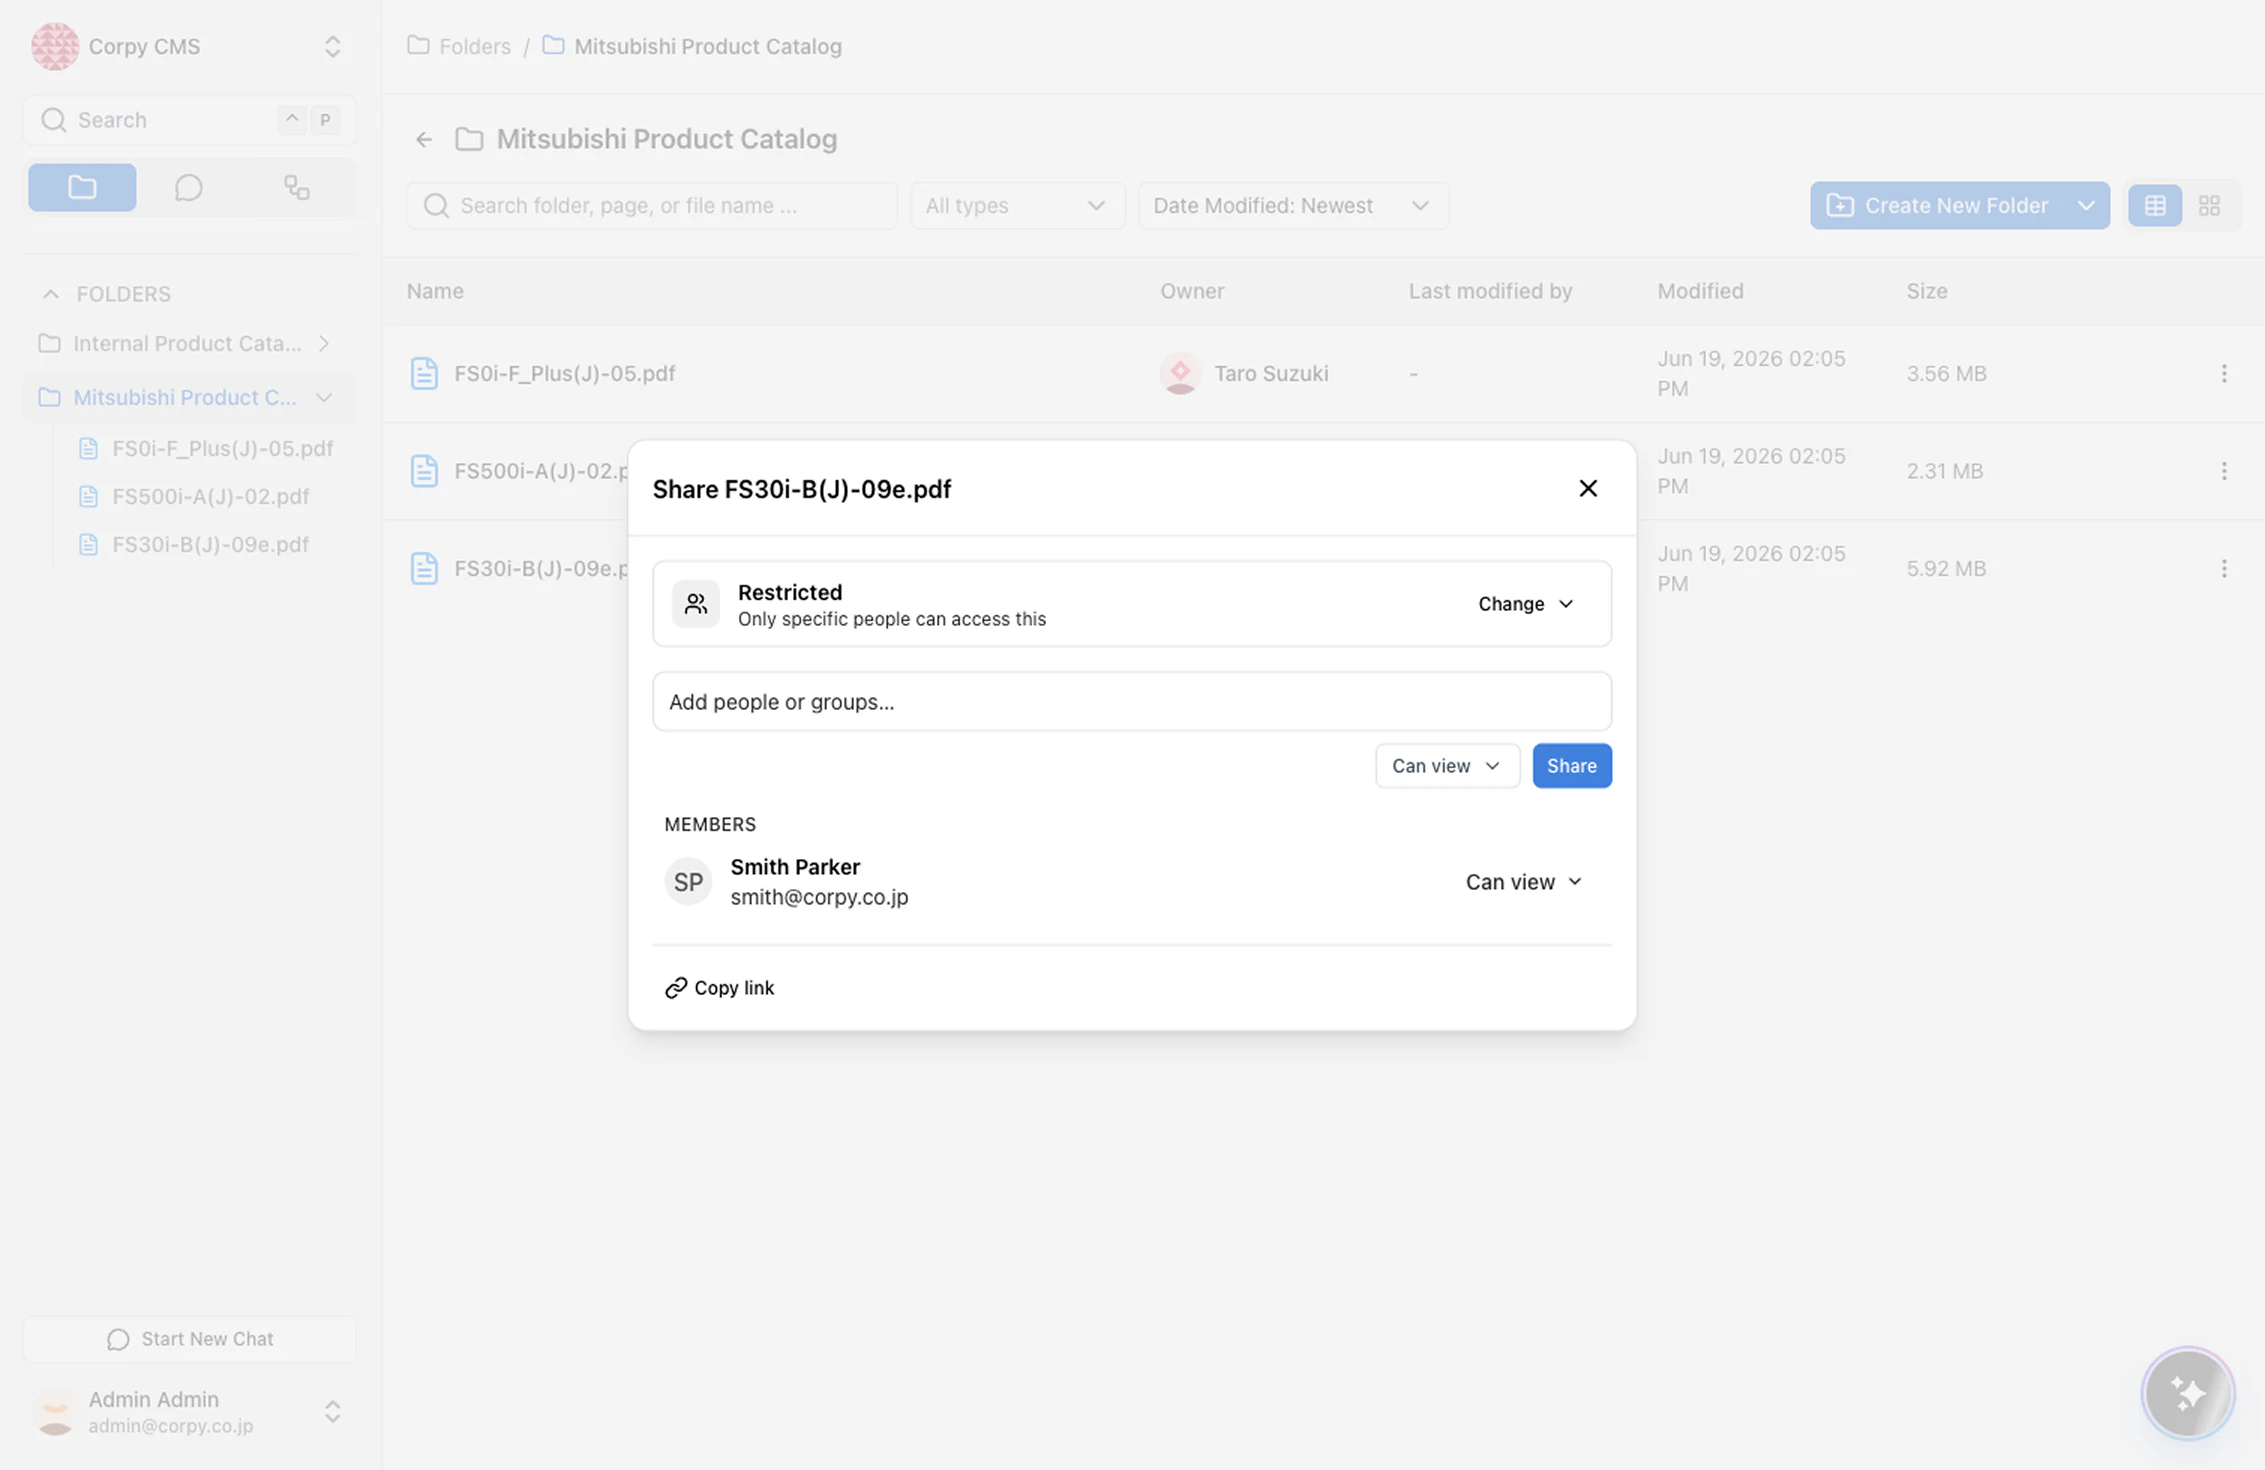Change Smith Parker's Can view permission
Viewport: 2265px width, 1470px height.
click(x=1524, y=881)
